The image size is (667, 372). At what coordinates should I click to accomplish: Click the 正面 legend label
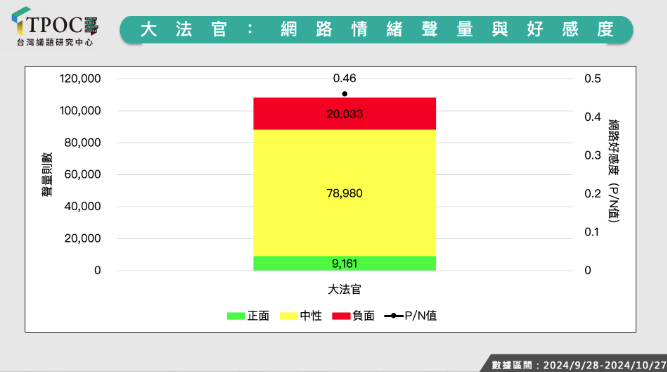(x=258, y=316)
